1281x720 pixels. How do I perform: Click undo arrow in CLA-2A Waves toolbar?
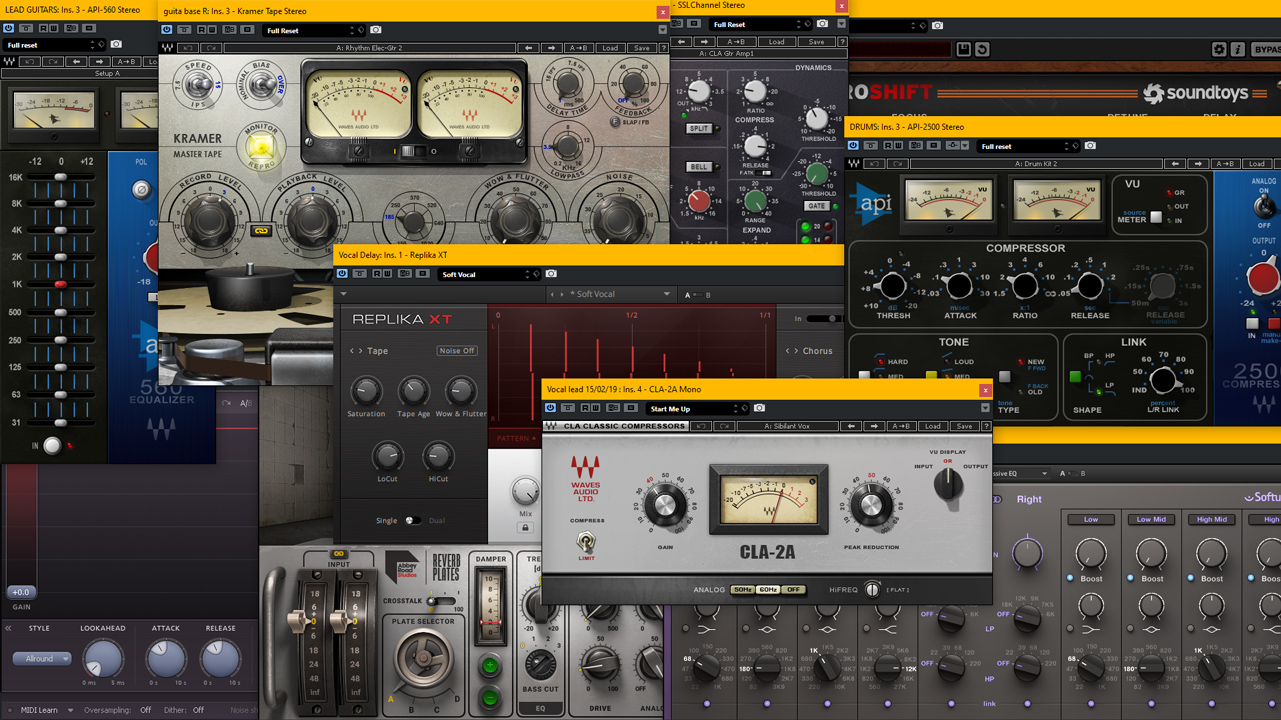tap(701, 426)
